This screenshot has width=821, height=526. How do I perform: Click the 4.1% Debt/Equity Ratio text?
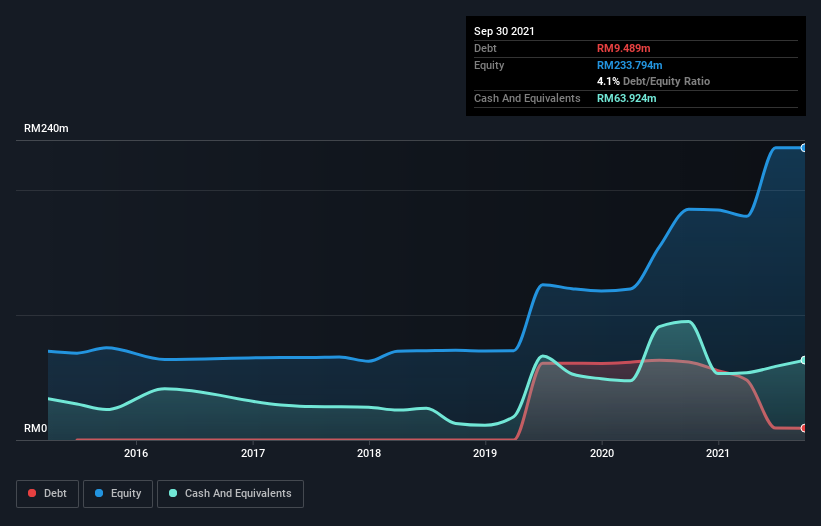pos(653,82)
